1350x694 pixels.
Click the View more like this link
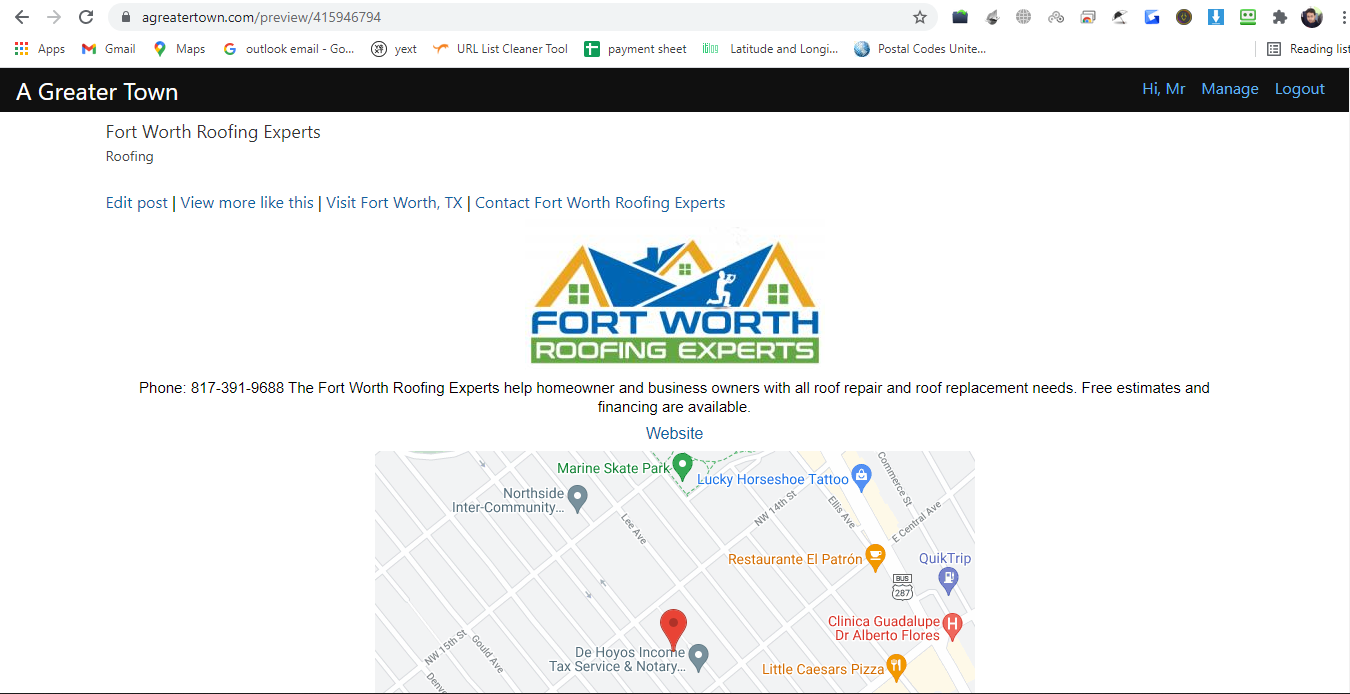click(247, 202)
